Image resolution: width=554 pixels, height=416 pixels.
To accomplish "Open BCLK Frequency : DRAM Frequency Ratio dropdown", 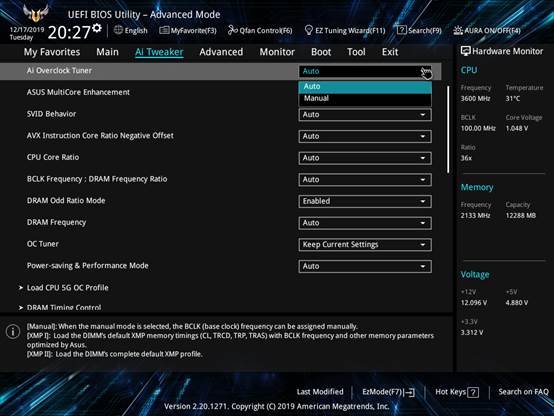I will coord(365,180).
